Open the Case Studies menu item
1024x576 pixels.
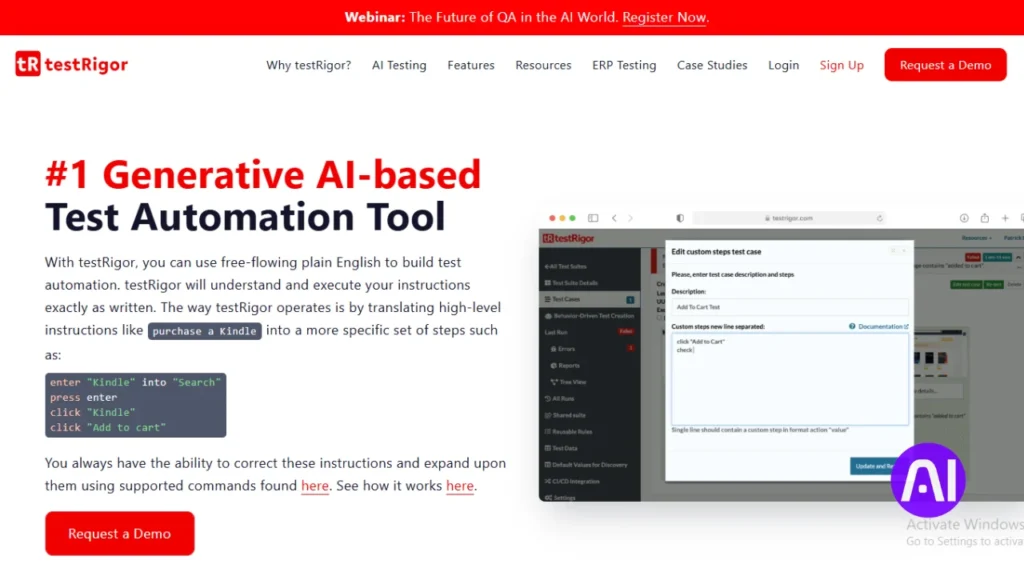point(712,65)
